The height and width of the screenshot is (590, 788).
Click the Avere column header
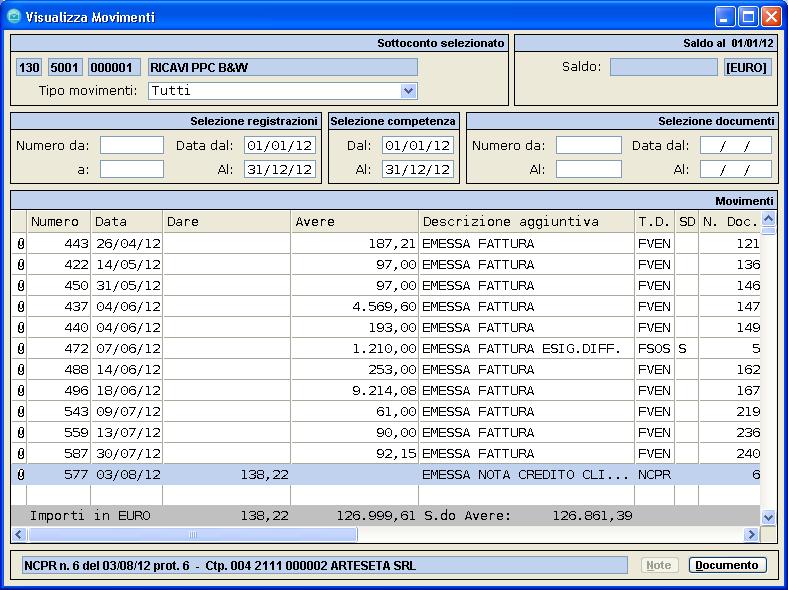pos(355,222)
